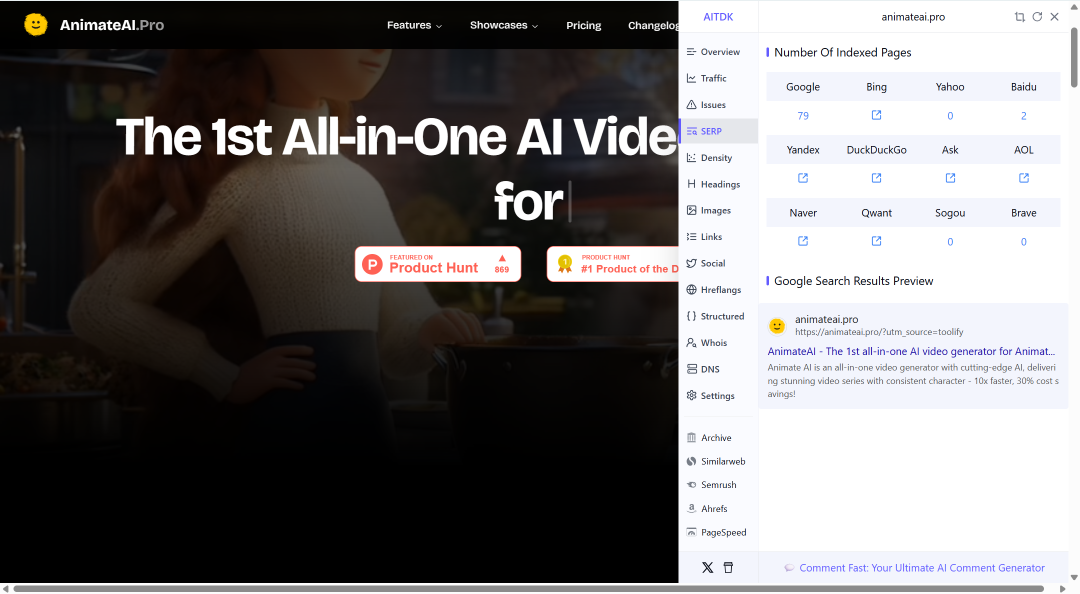Click the panel vertical scrollbar thumb

1074,57
